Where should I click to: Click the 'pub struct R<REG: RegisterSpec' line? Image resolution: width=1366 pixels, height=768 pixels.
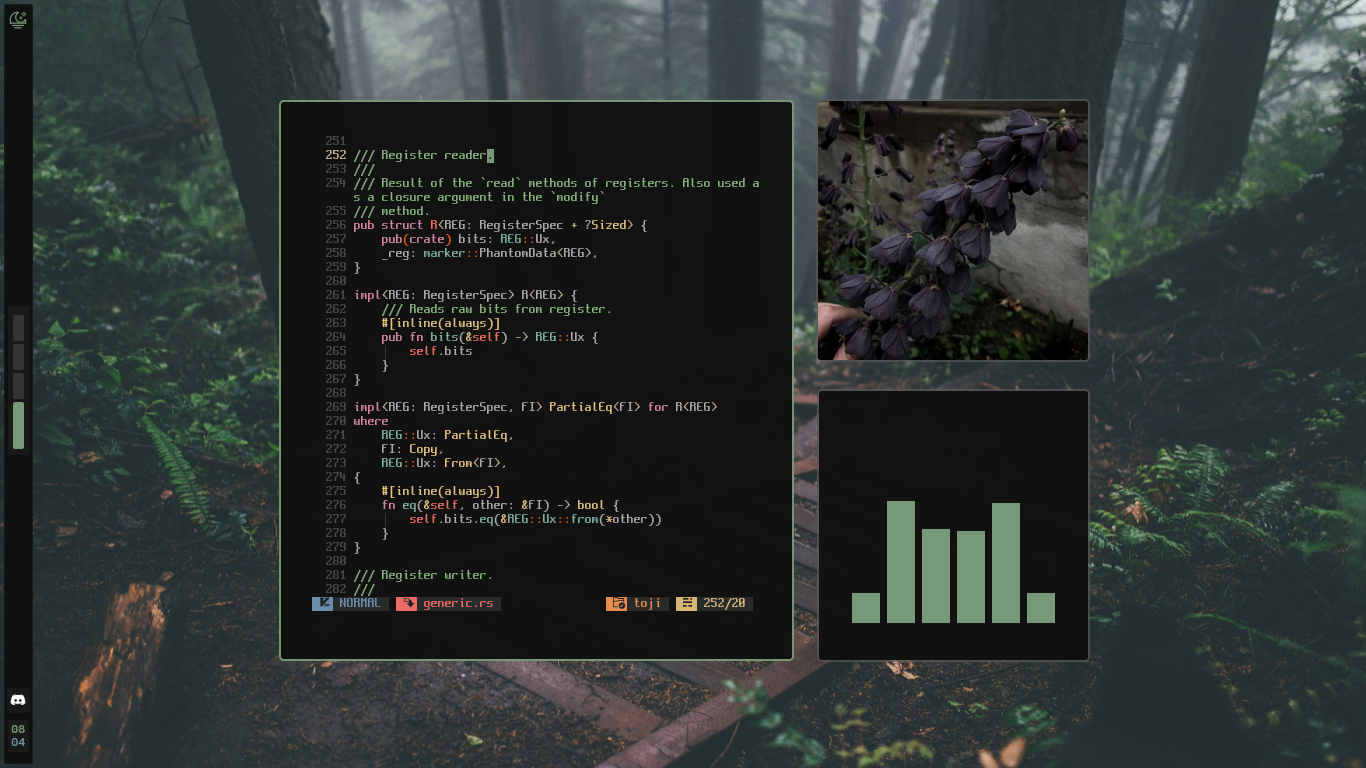click(500, 225)
